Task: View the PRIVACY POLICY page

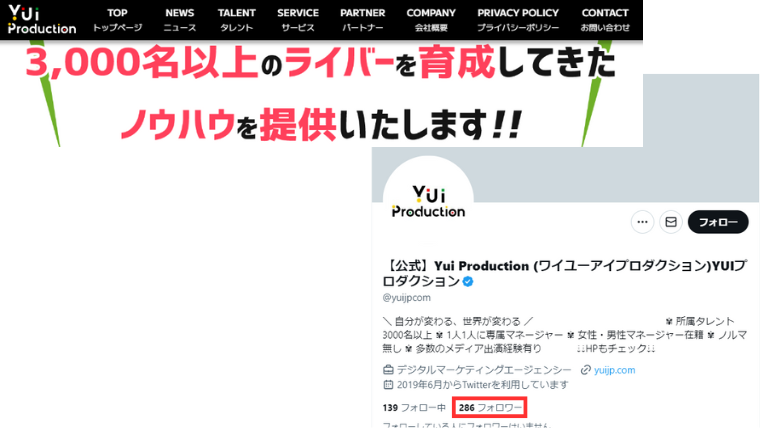Action: click(x=518, y=20)
